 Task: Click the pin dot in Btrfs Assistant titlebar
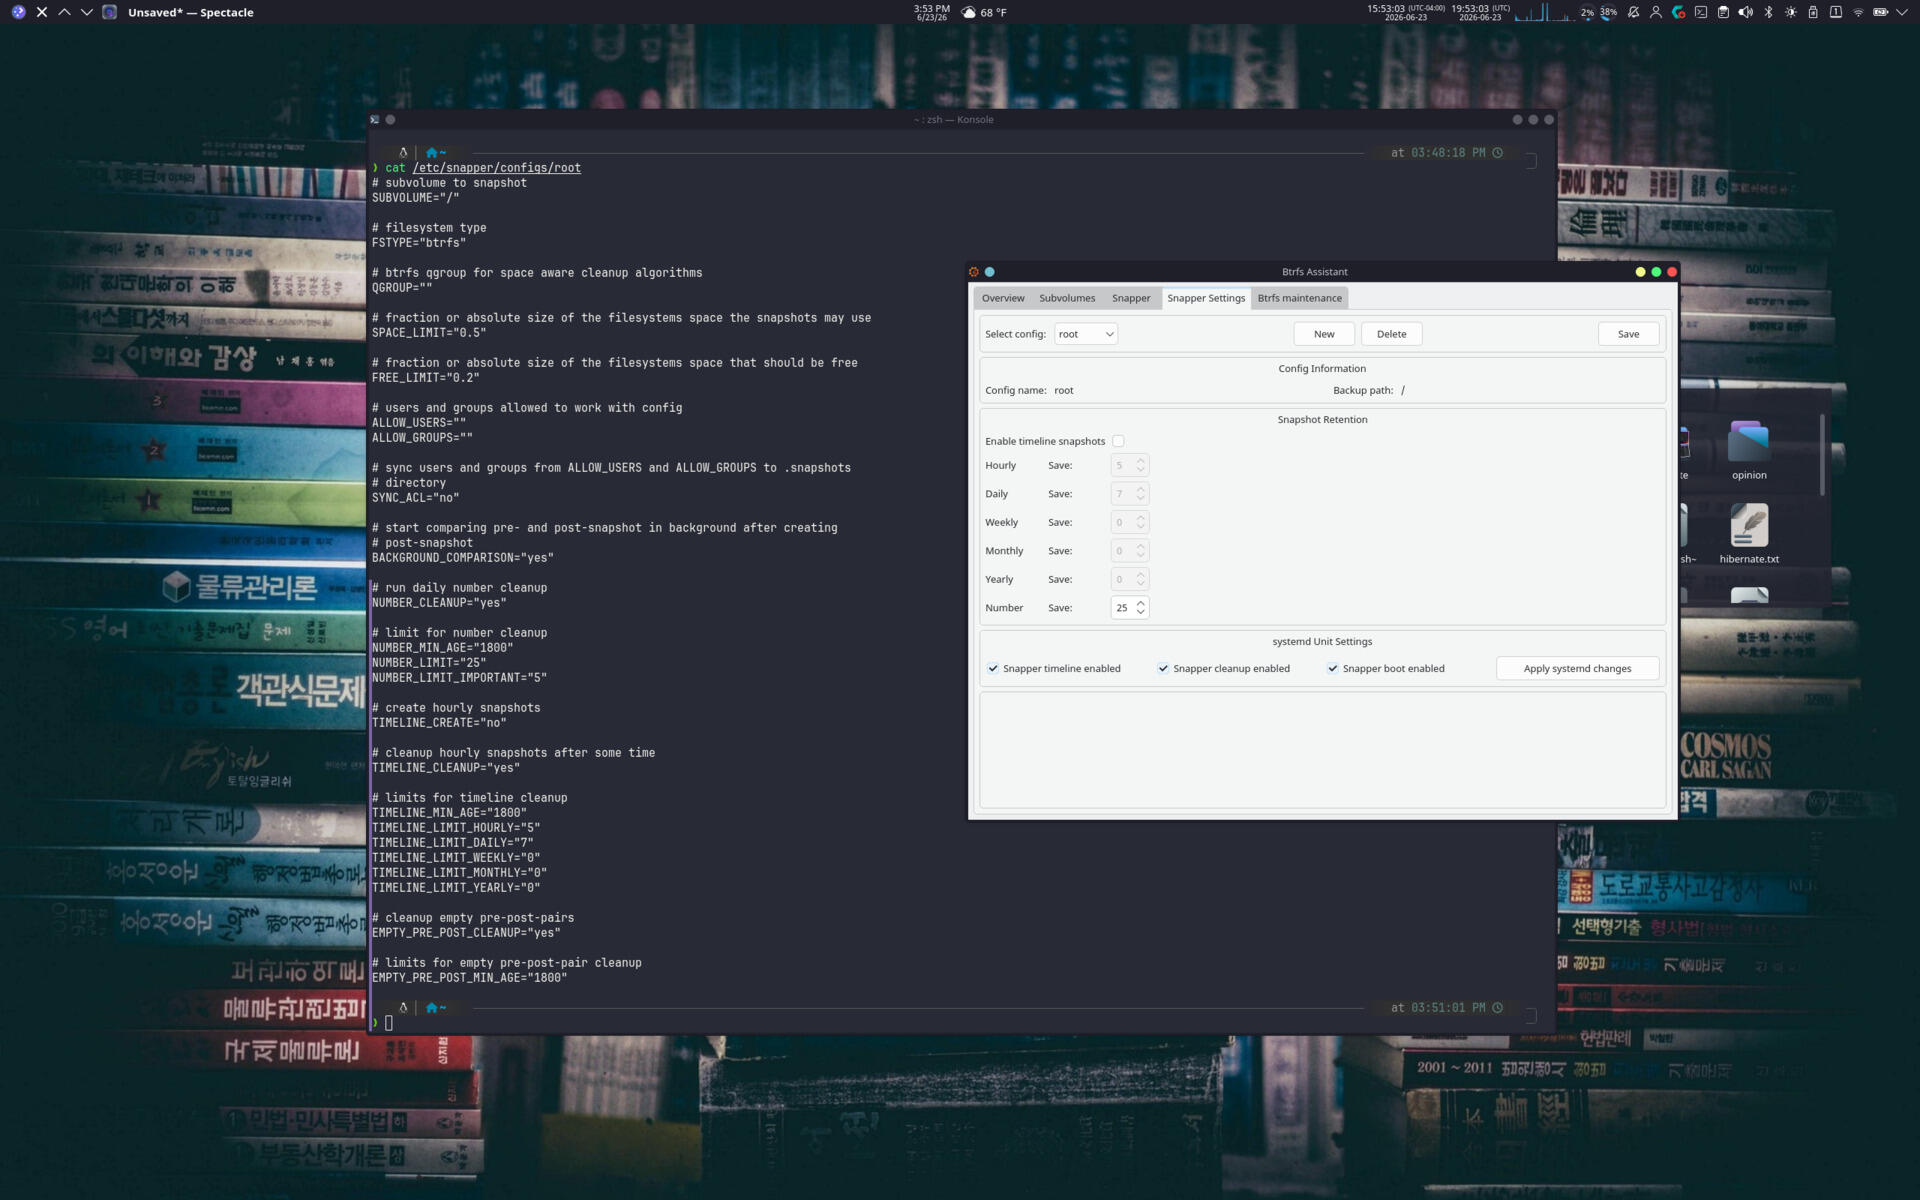click(990, 272)
